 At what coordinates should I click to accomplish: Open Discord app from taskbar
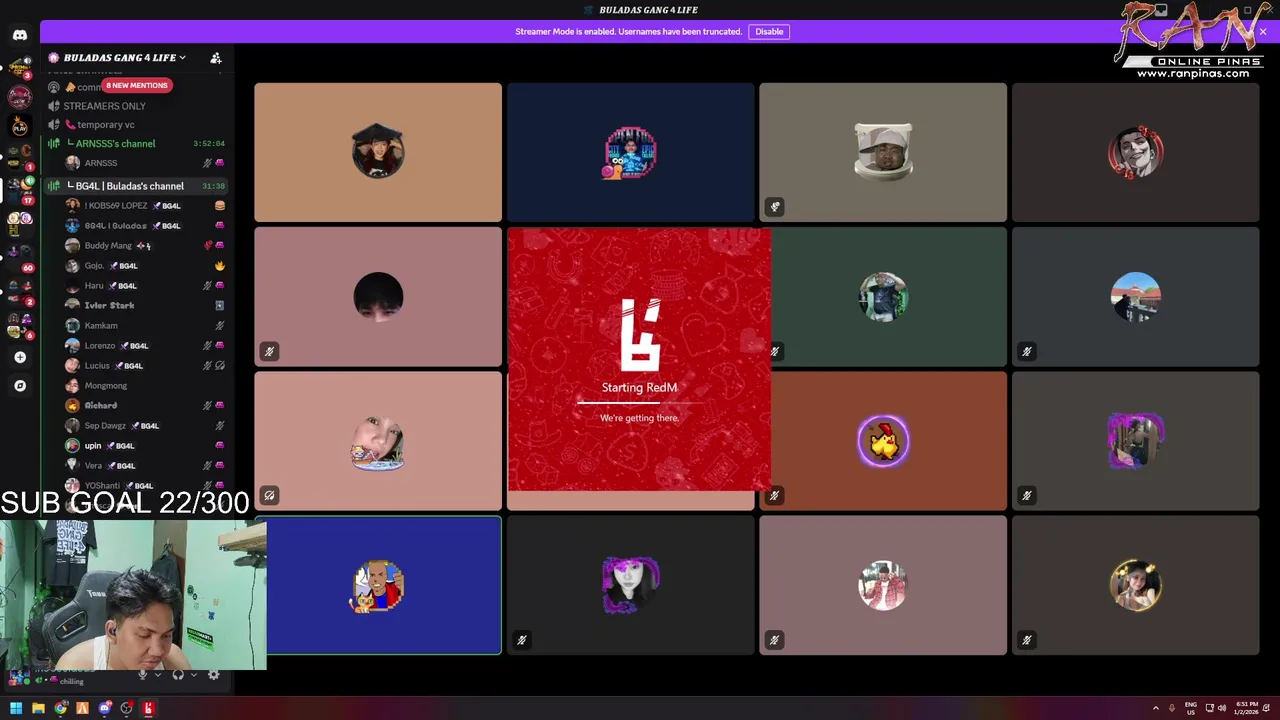point(104,708)
